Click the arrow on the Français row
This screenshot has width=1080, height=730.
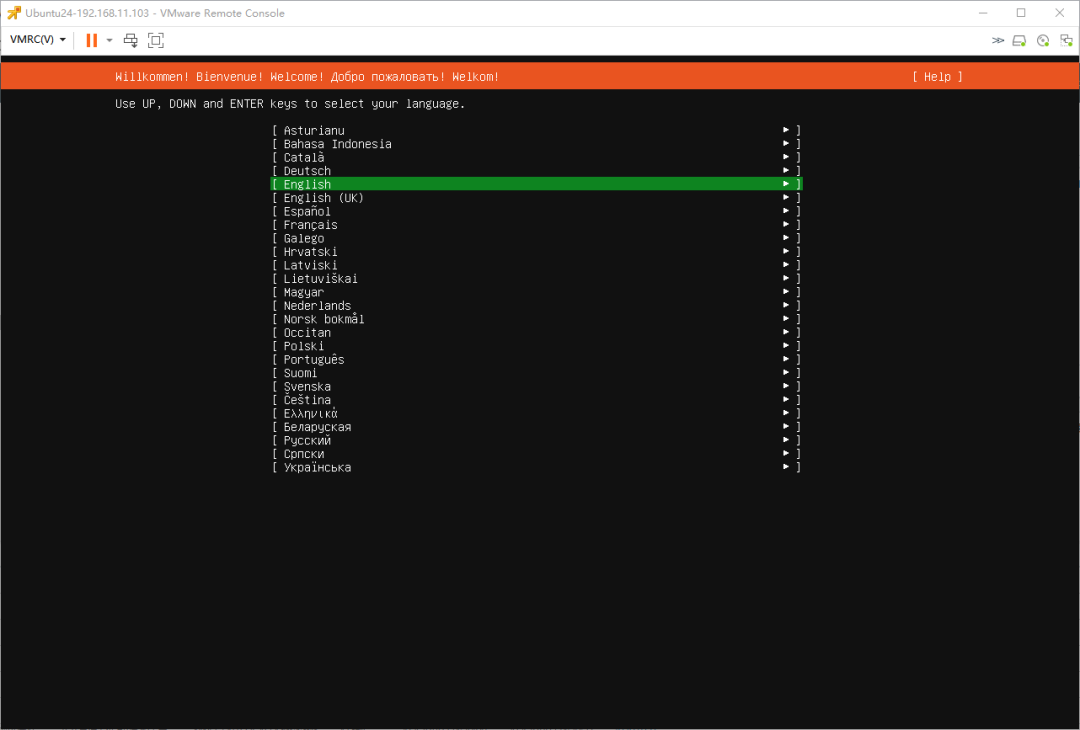(x=786, y=224)
